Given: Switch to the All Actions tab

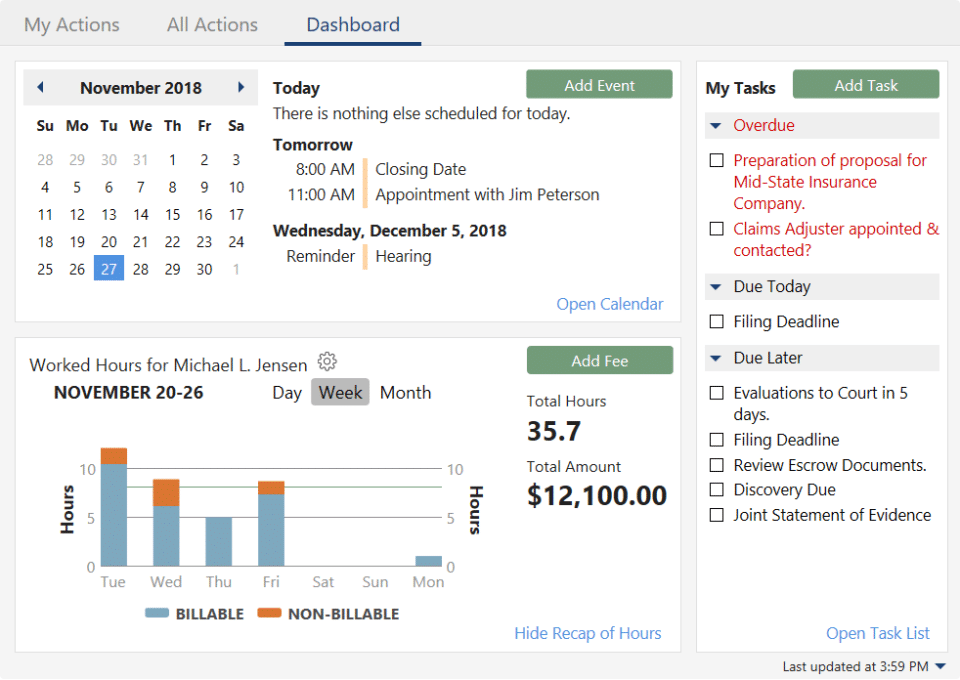Looking at the screenshot, I should [x=212, y=24].
